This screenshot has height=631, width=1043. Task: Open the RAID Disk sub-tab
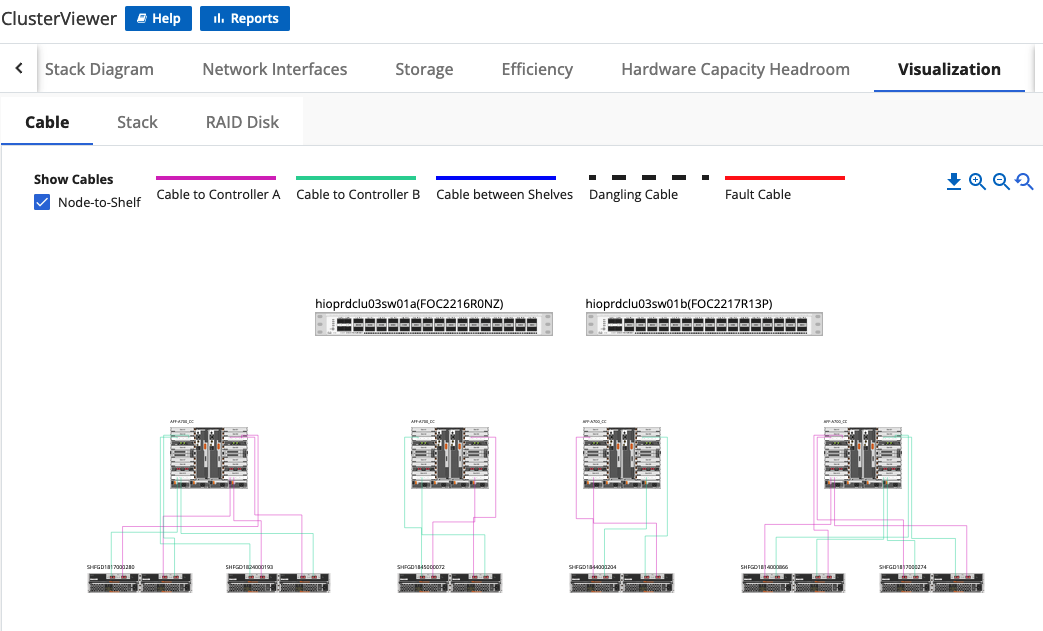pyautogui.click(x=242, y=122)
